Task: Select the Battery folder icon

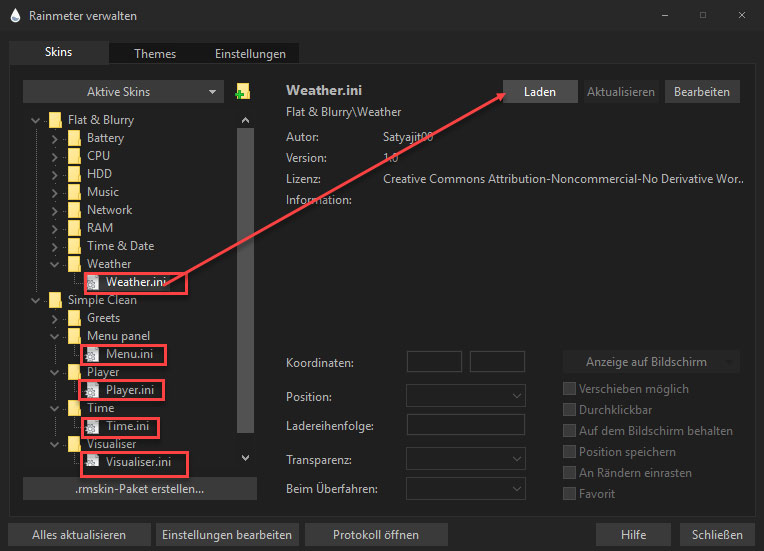Action: (x=75, y=138)
